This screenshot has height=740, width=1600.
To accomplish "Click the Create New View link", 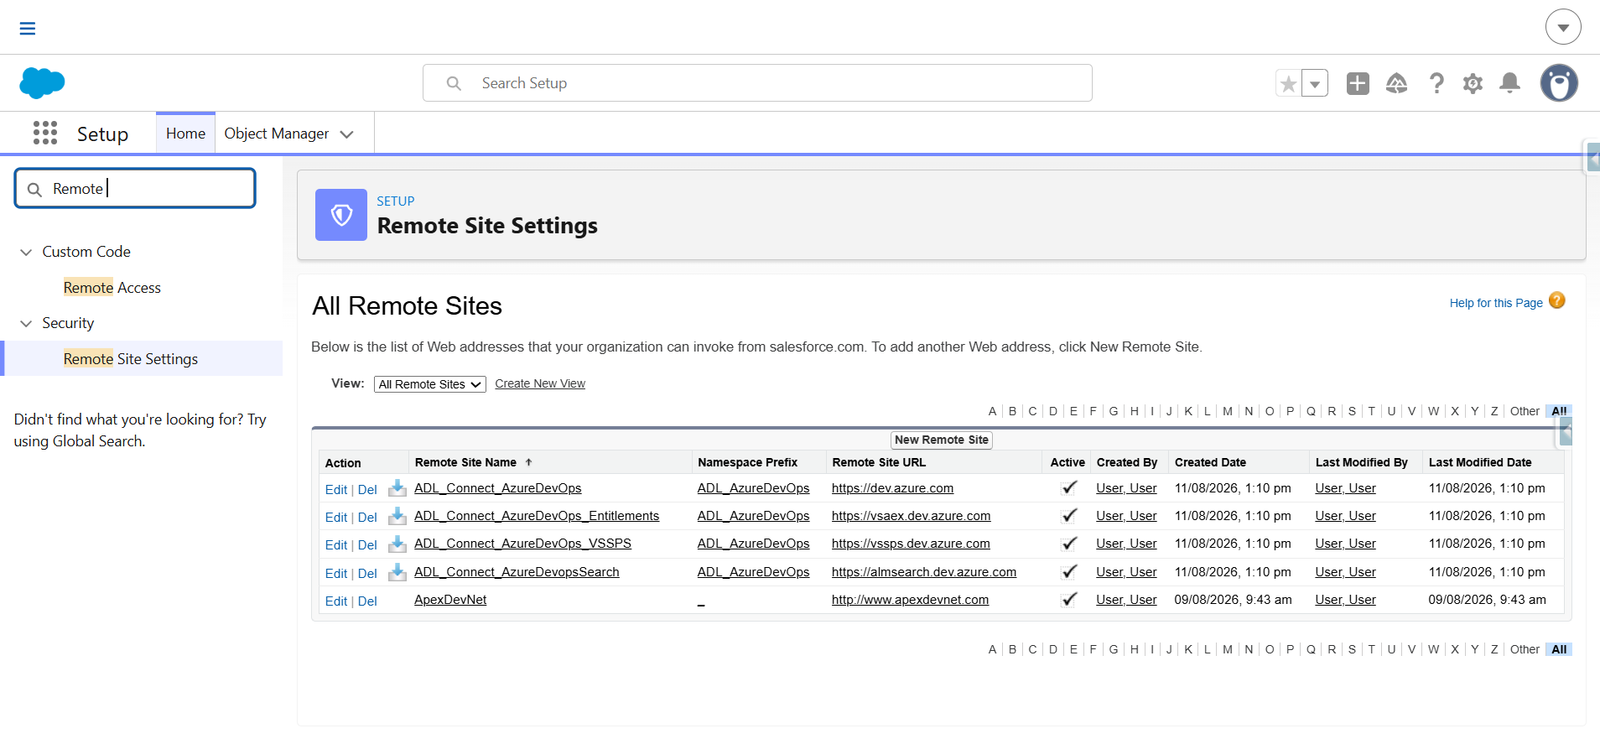I will click(x=540, y=384).
